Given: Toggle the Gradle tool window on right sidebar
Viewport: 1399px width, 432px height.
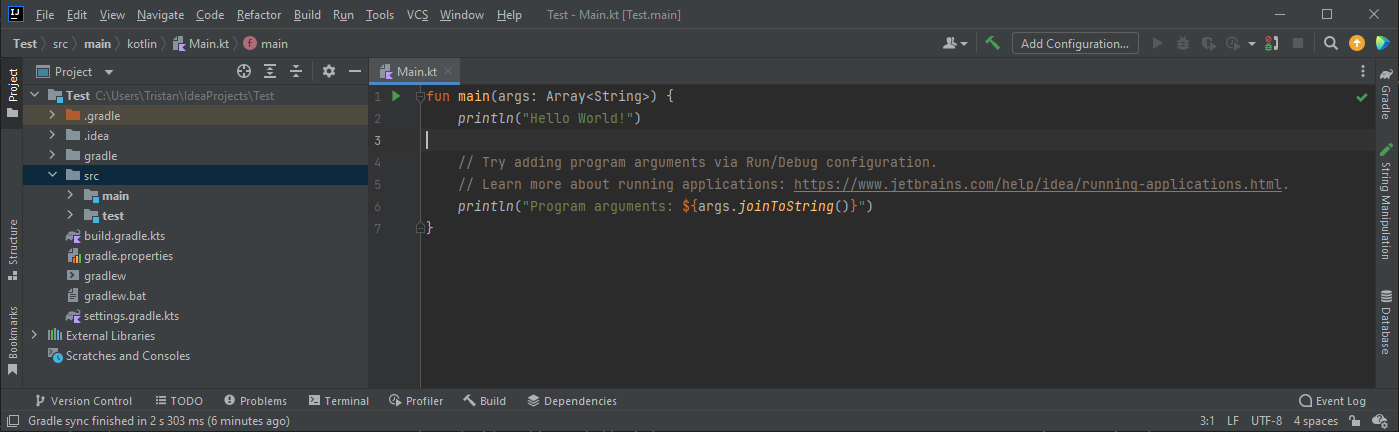Looking at the screenshot, I should coord(1385,96).
